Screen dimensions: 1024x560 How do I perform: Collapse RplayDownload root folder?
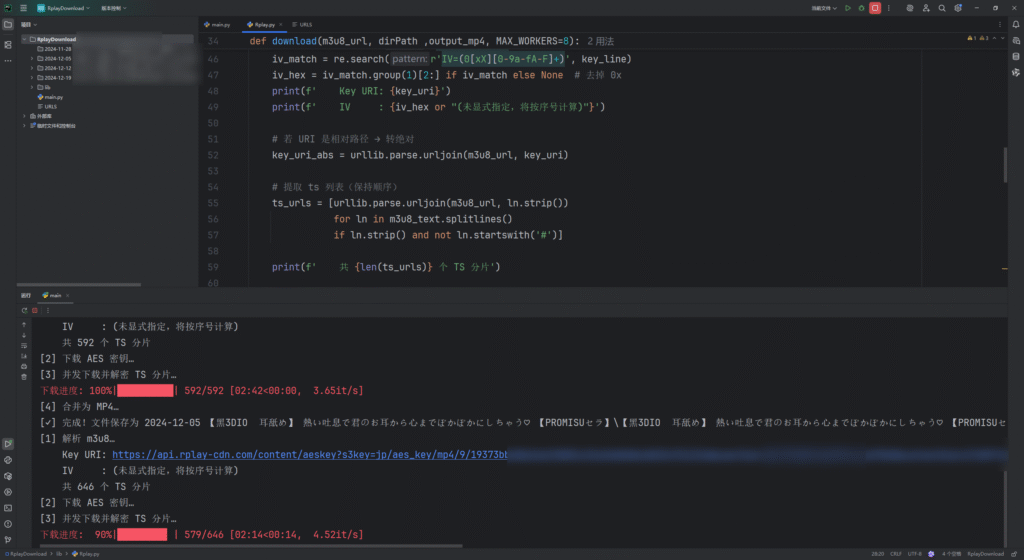click(x=25, y=39)
